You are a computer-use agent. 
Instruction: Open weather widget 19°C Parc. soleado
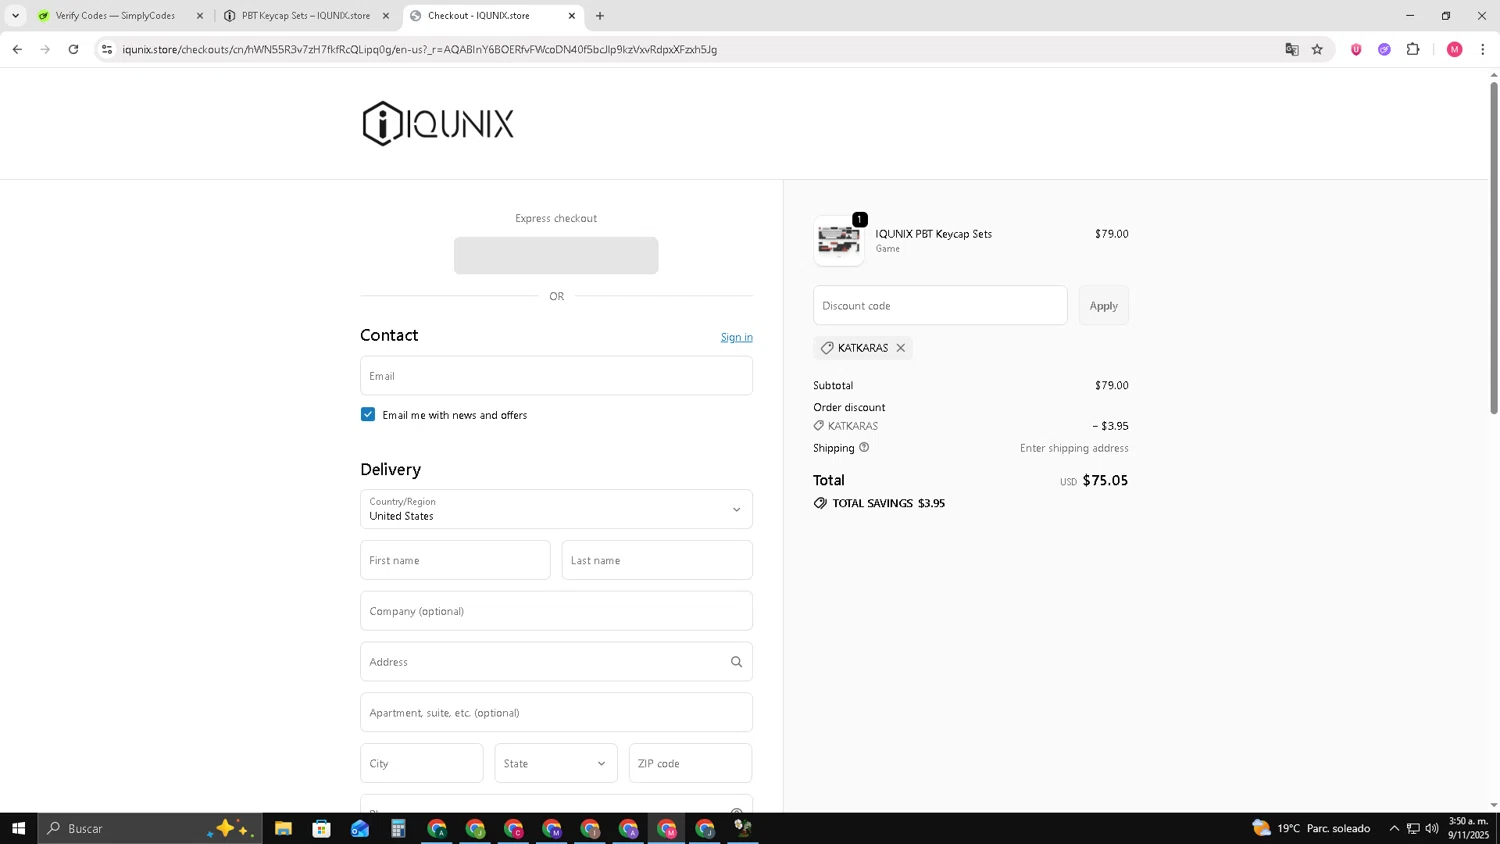tap(1311, 828)
